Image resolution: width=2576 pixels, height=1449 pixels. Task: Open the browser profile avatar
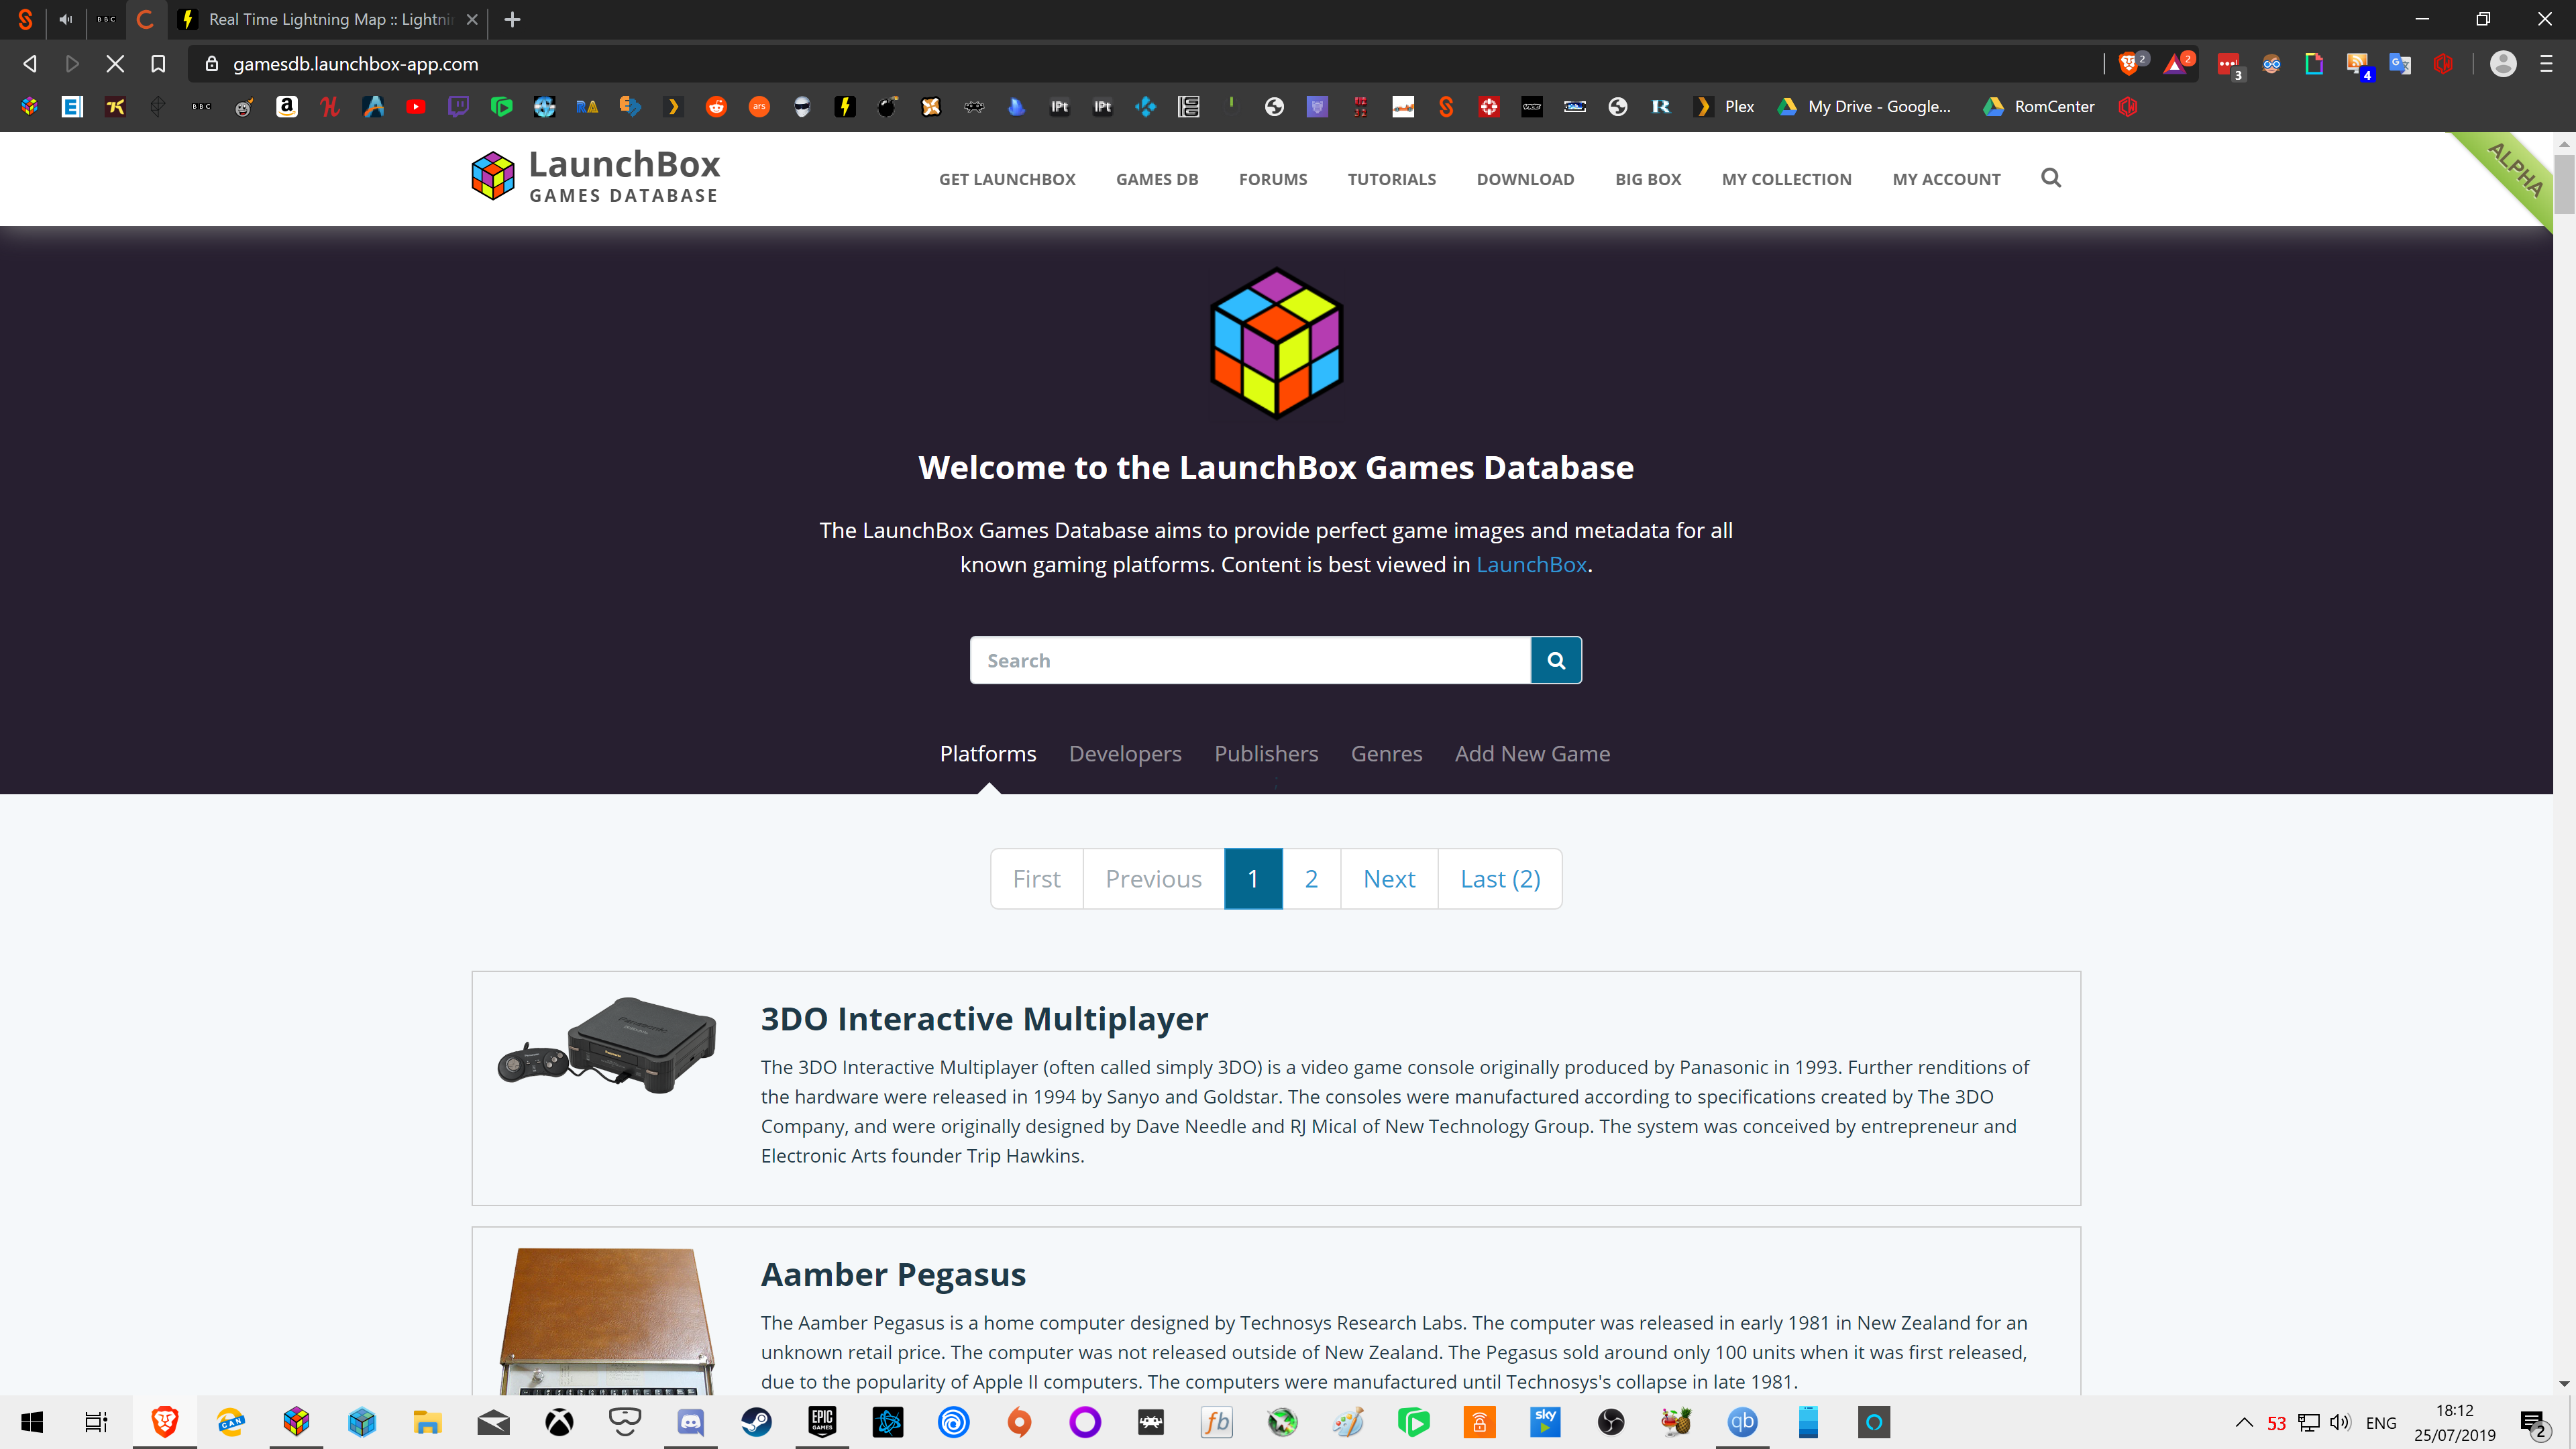(2503, 64)
